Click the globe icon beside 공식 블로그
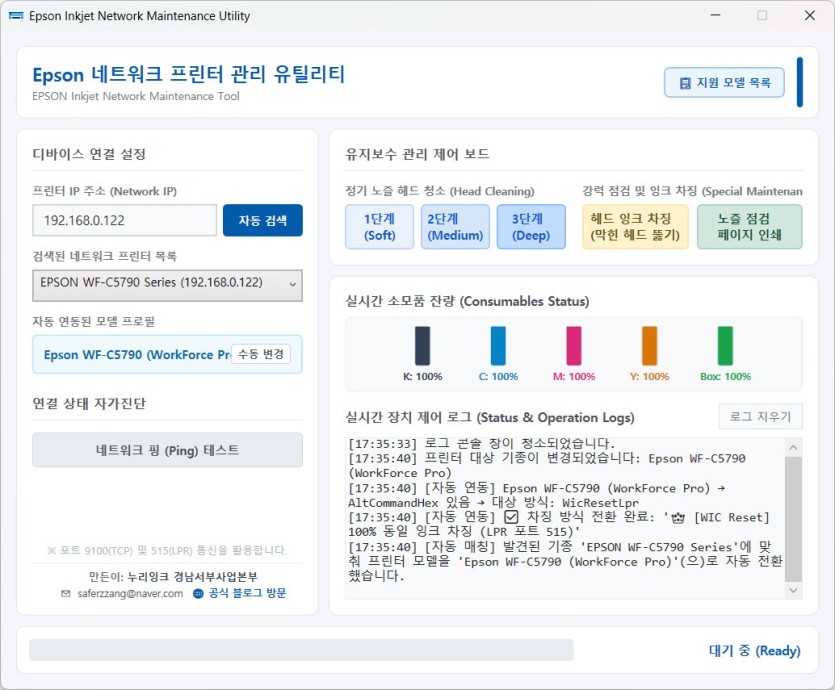 198,593
